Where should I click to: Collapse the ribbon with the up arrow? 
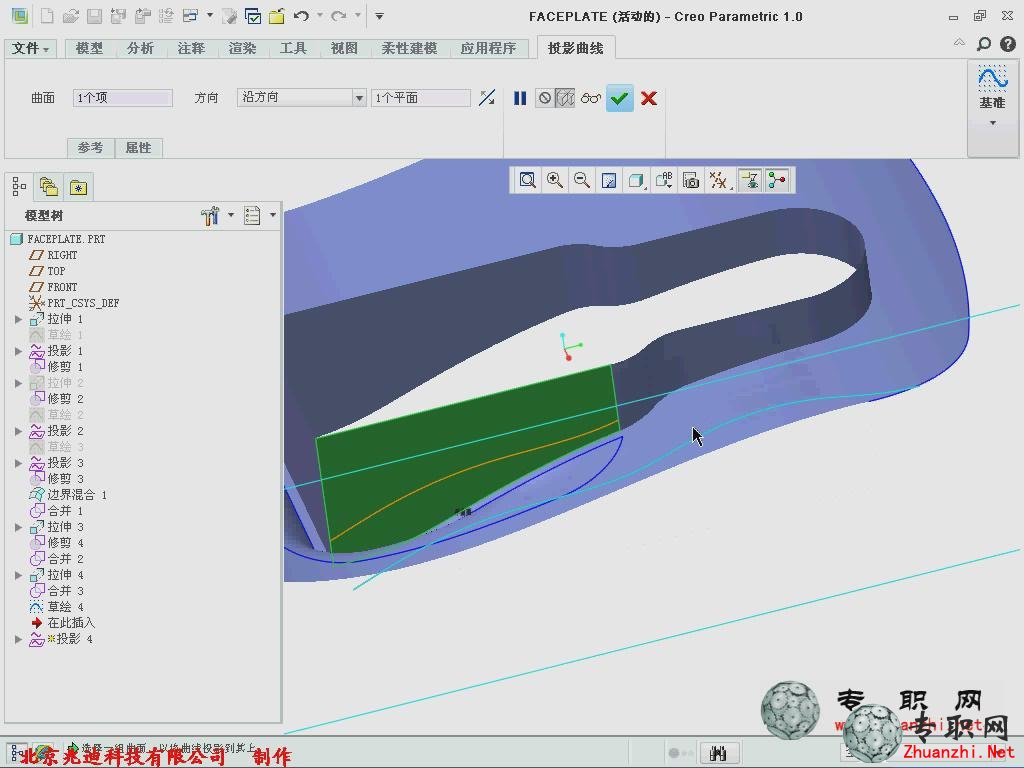click(959, 42)
